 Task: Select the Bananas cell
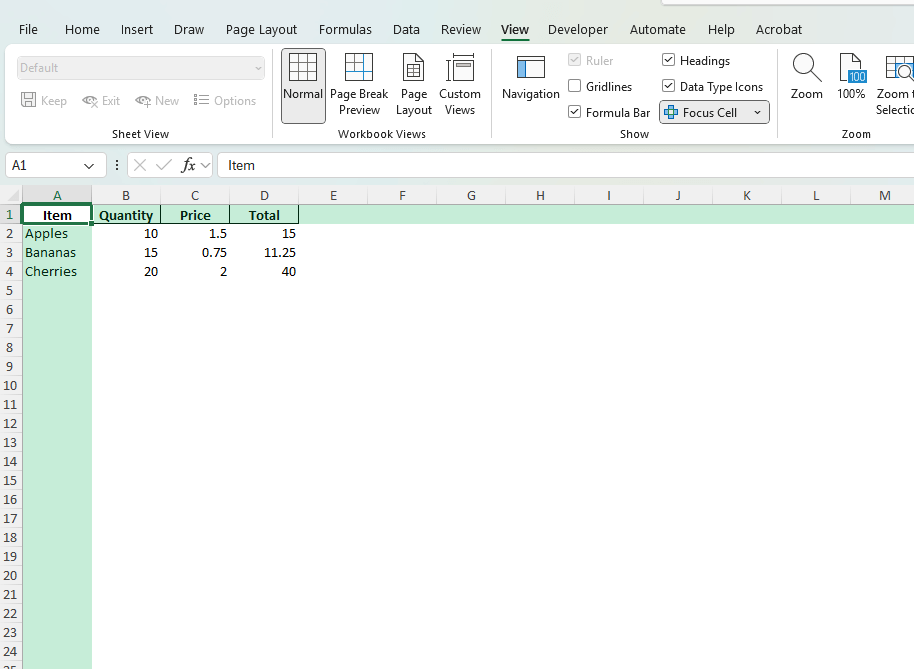point(57,253)
